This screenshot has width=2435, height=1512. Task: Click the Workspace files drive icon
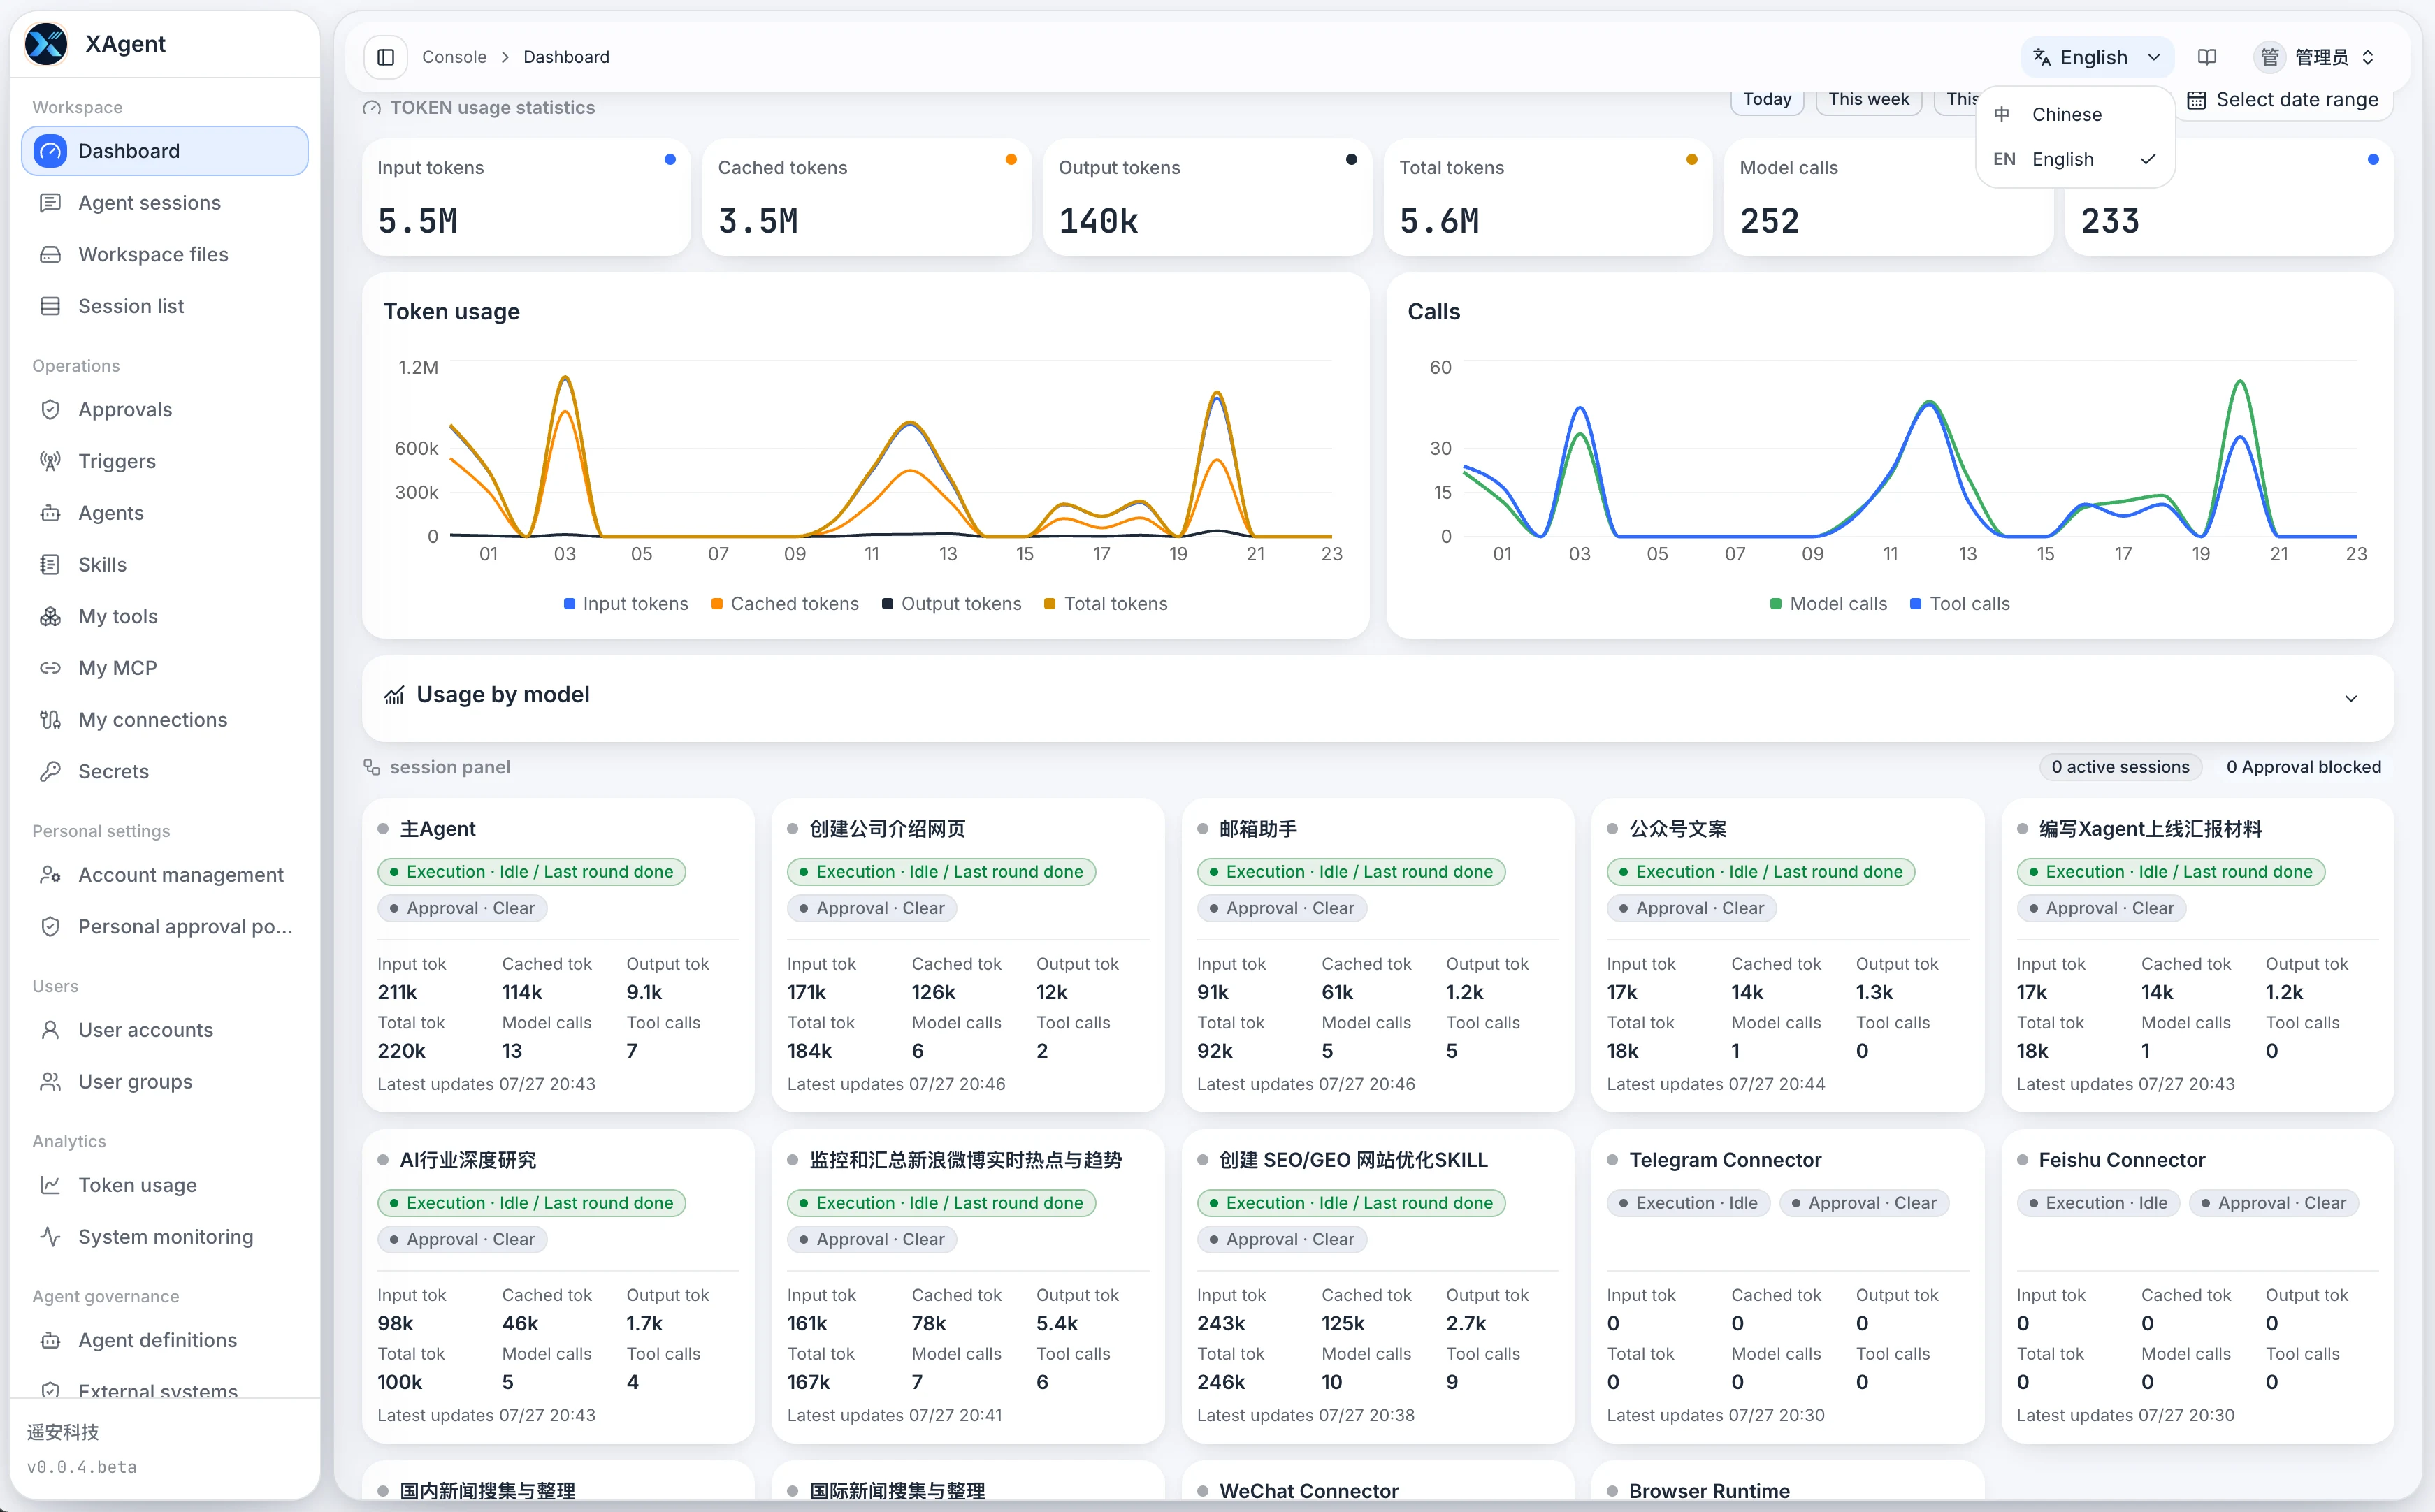[x=50, y=255]
